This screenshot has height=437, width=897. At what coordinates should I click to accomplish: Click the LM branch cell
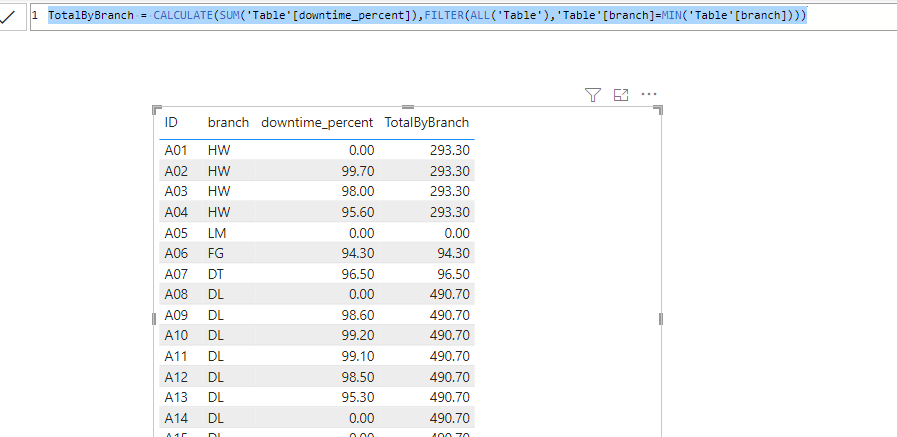coord(218,233)
